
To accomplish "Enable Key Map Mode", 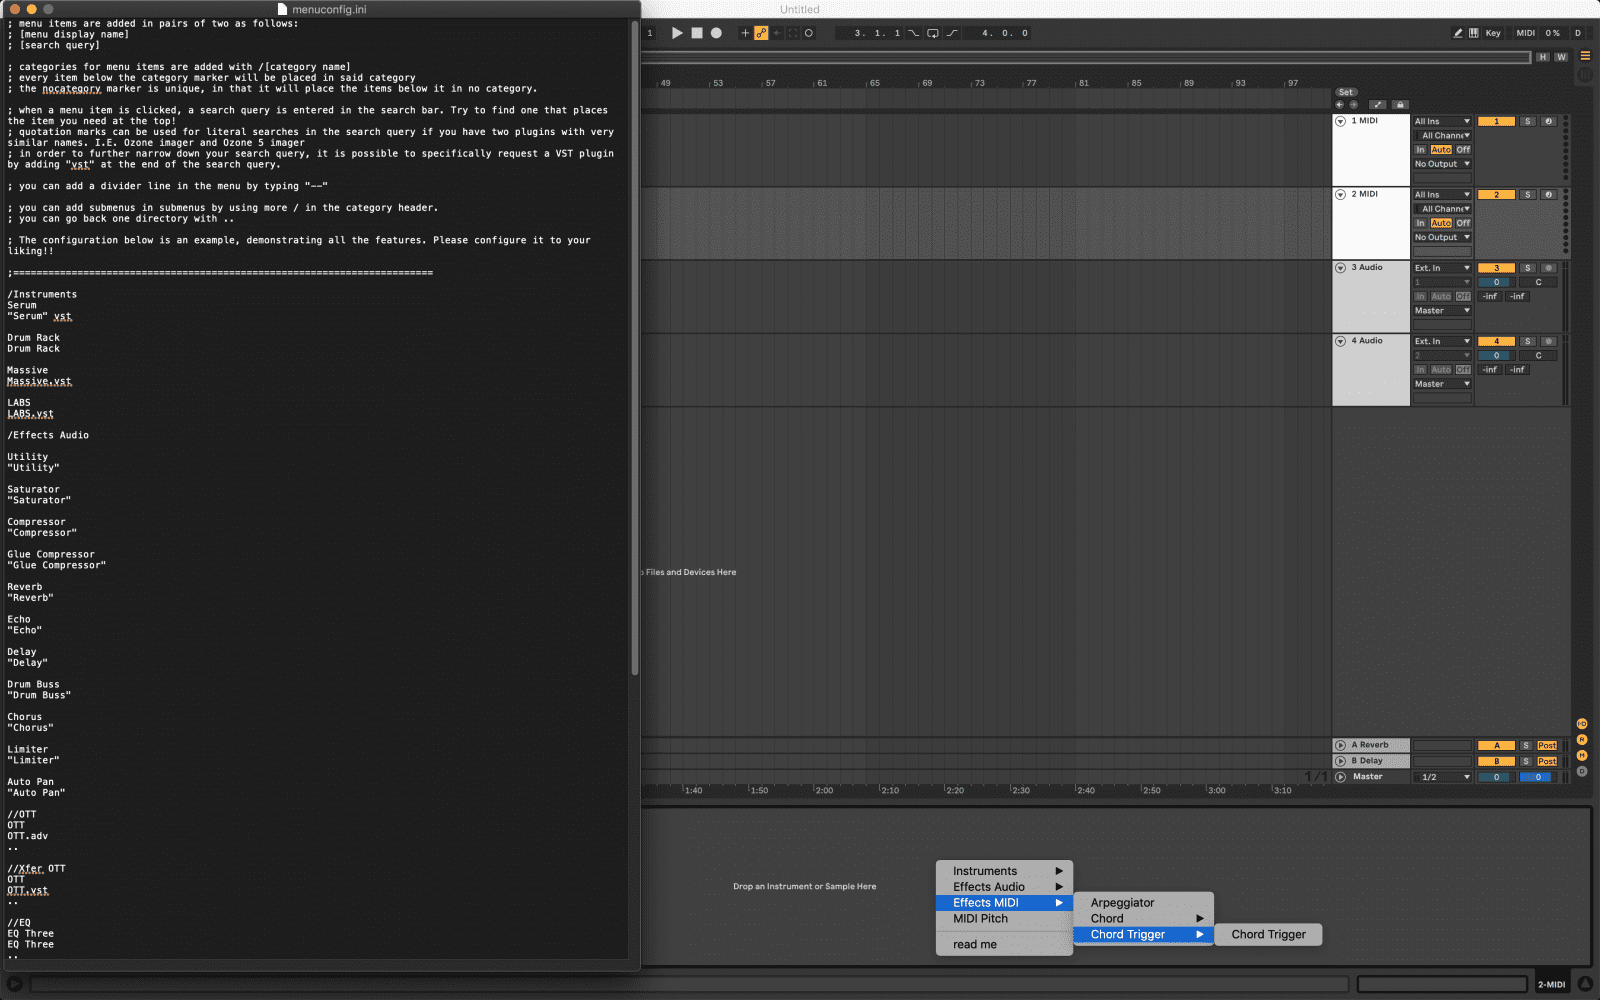I will point(1493,33).
